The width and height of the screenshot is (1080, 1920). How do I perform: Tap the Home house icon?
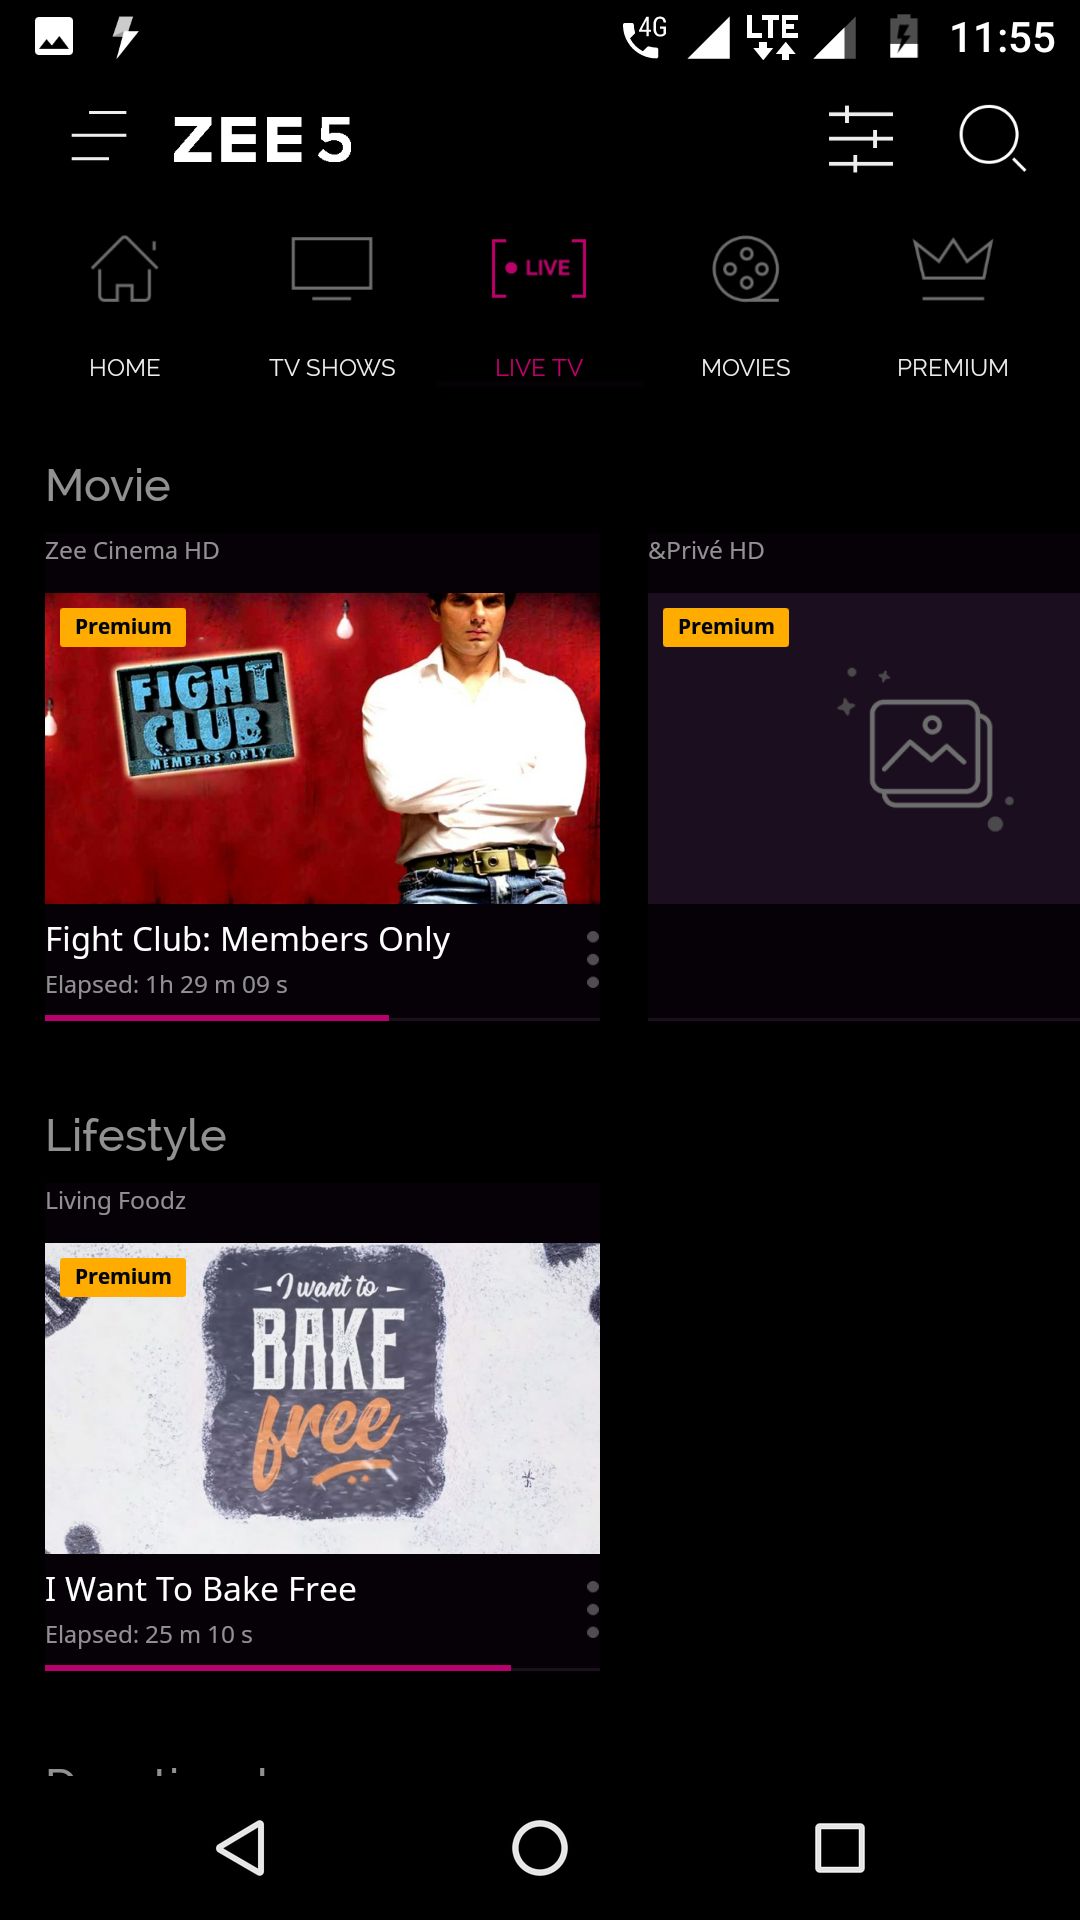click(125, 268)
